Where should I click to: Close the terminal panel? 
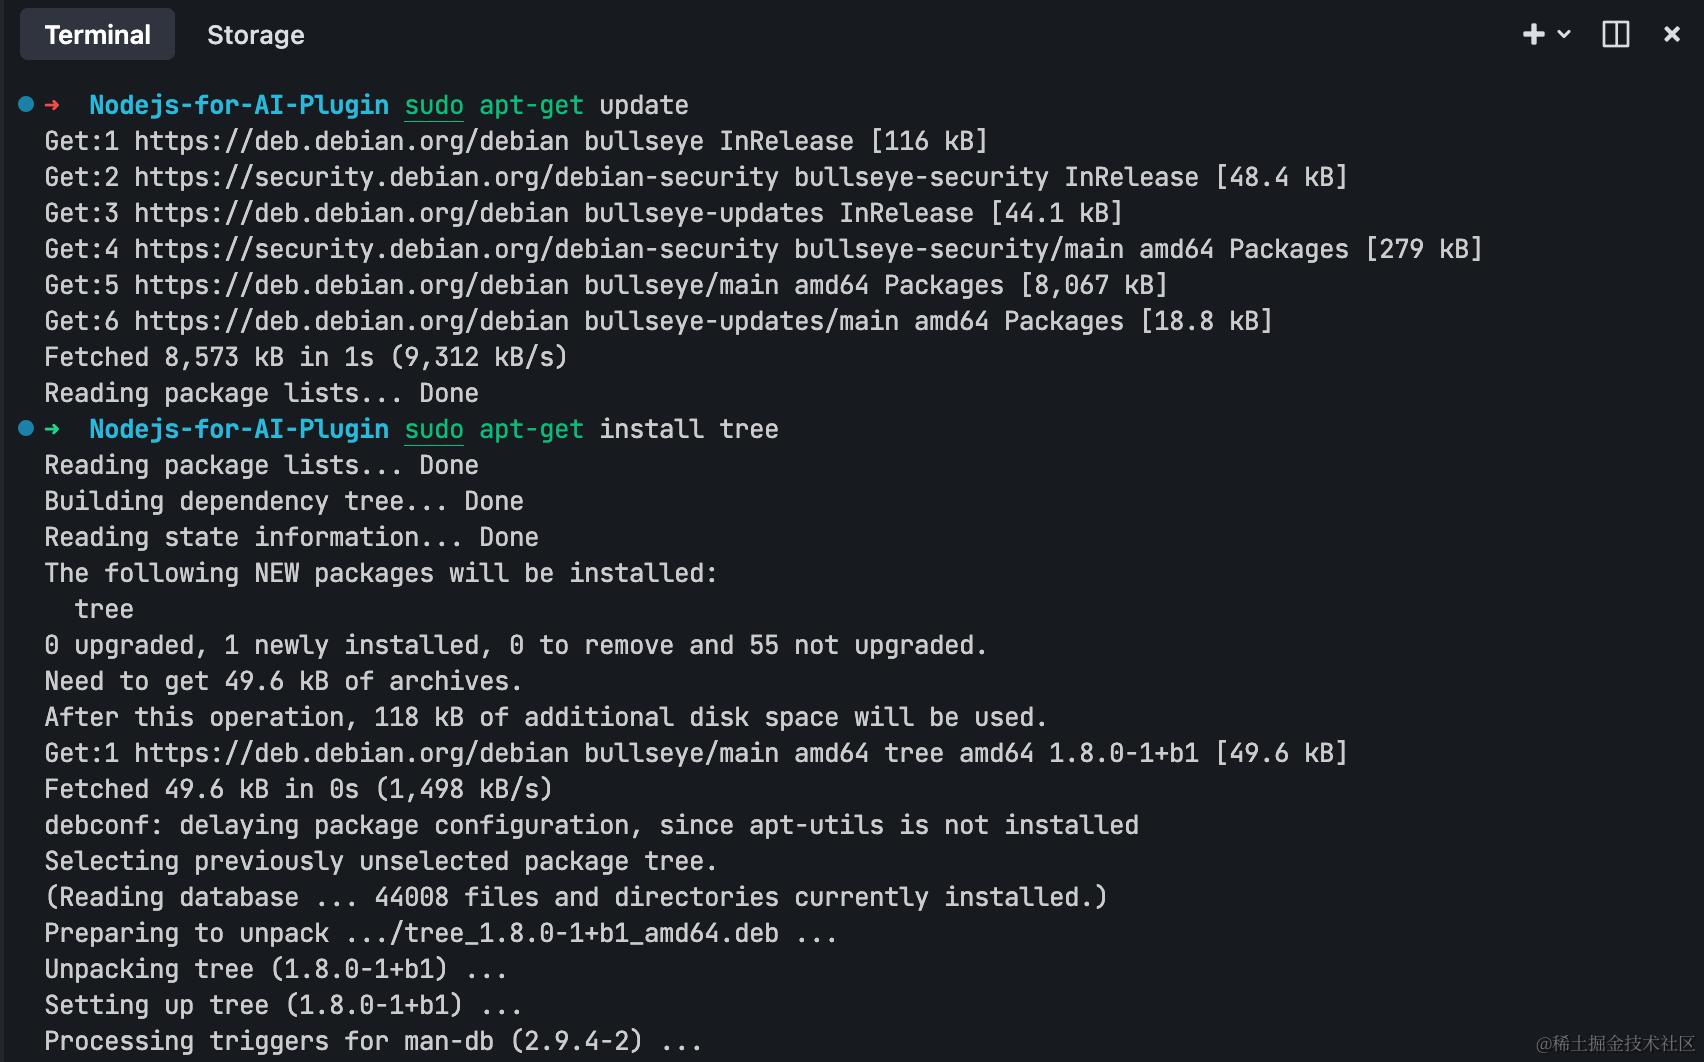pos(1671,34)
